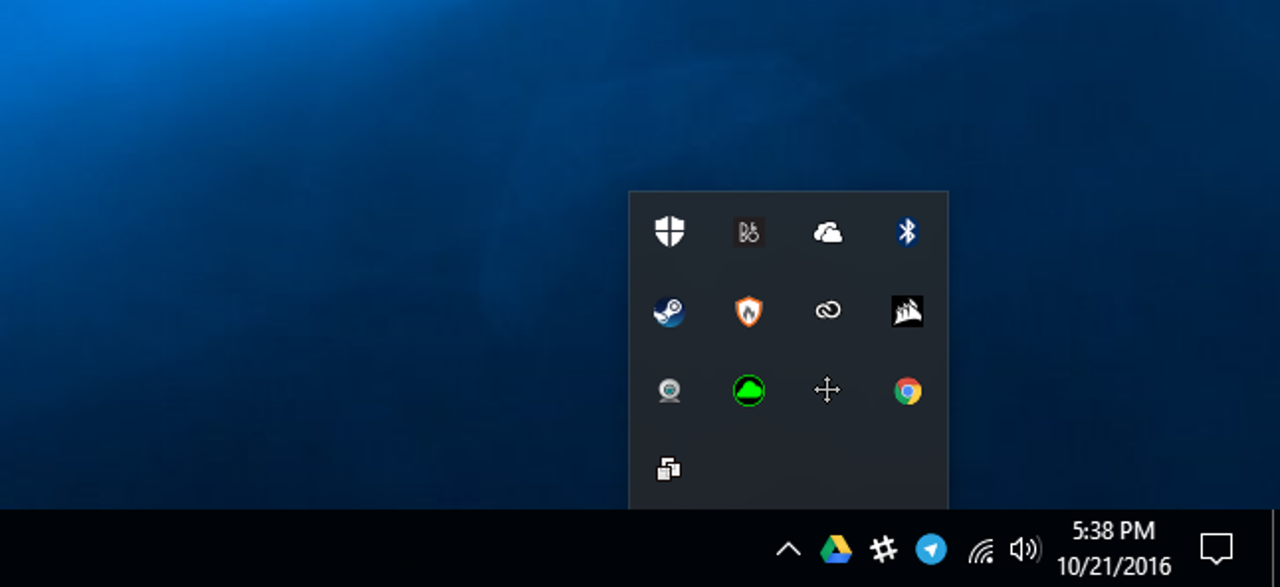1280x587 pixels.
Task: Open the Bluetooth devices tray icon
Action: tap(907, 232)
